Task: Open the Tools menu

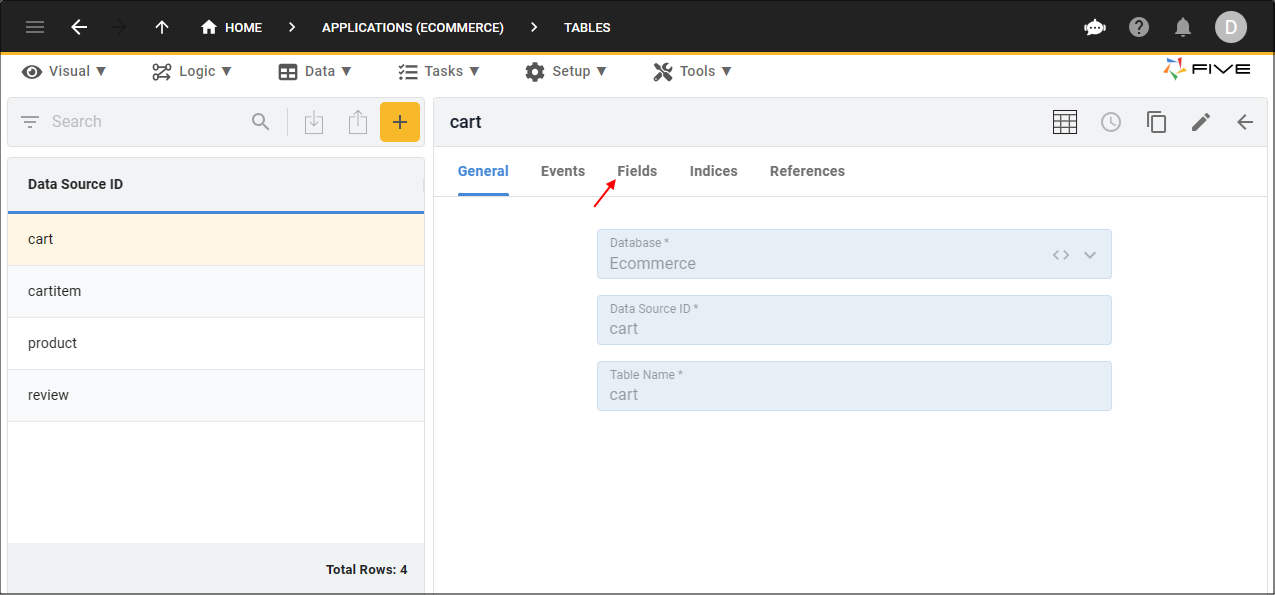Action: [692, 71]
